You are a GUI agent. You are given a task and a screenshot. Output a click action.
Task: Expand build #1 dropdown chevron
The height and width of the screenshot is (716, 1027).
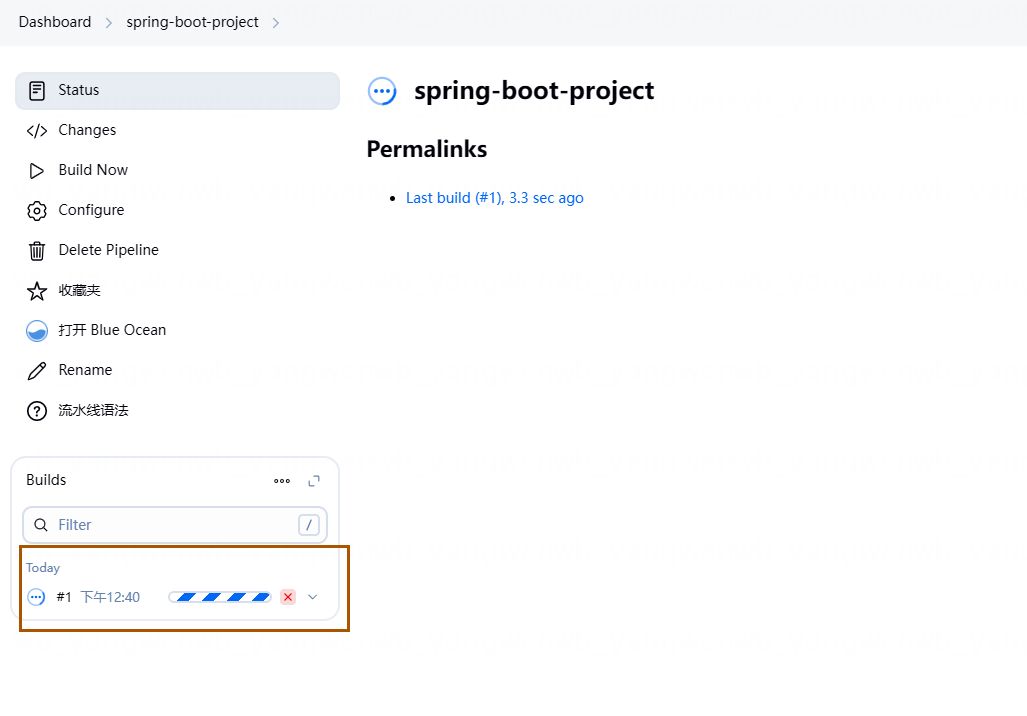pyautogui.click(x=312, y=597)
